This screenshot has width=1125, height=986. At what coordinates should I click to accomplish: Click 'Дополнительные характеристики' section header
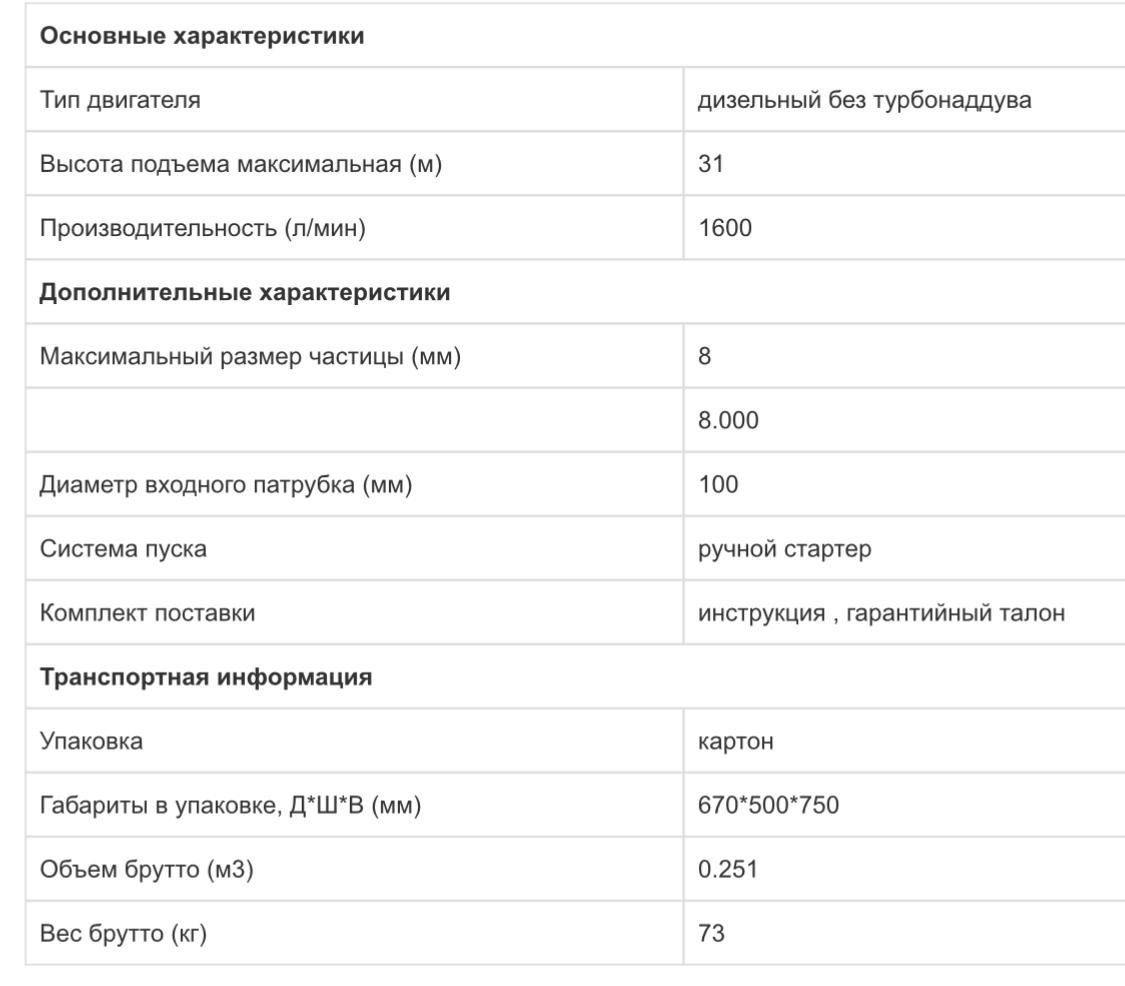coord(244,292)
